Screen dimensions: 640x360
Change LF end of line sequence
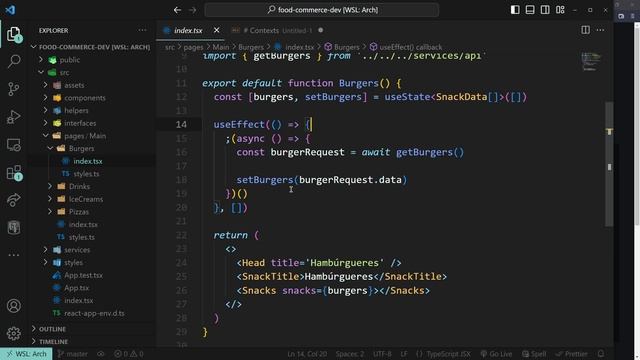pos(403,353)
